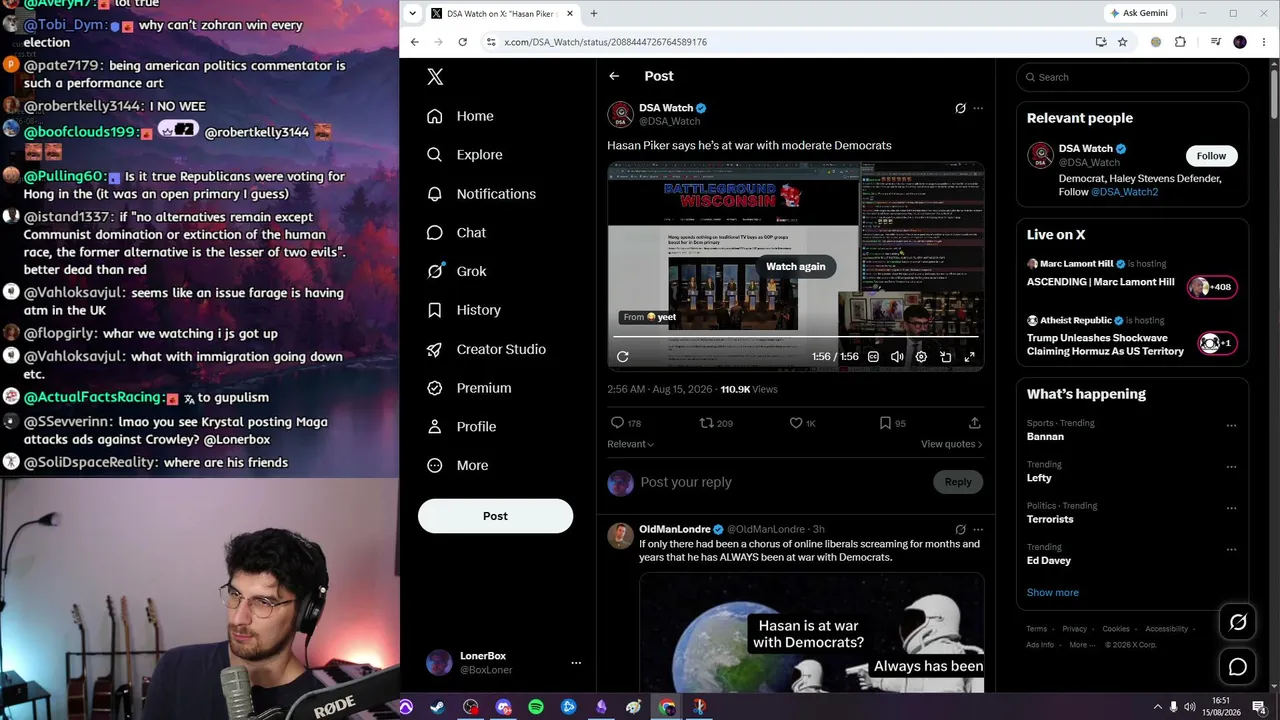This screenshot has width=1280, height=720.
Task: Open the floating Grok button
Action: point(1238,623)
